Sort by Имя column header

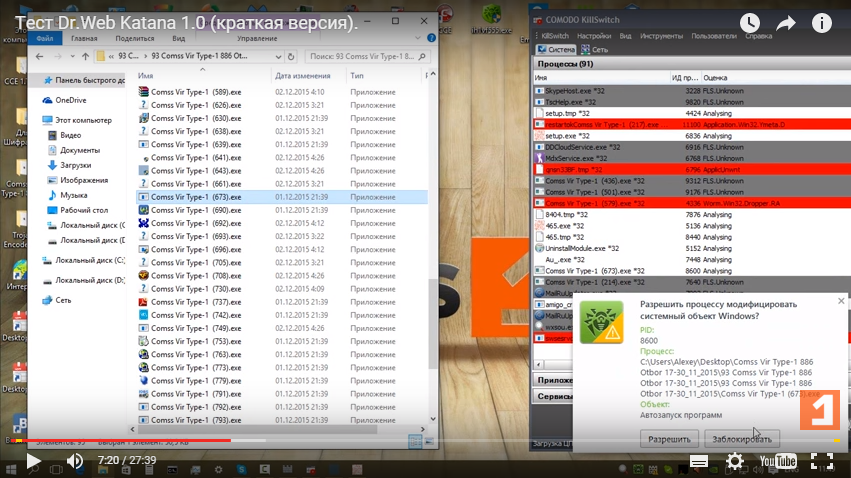(x=145, y=76)
